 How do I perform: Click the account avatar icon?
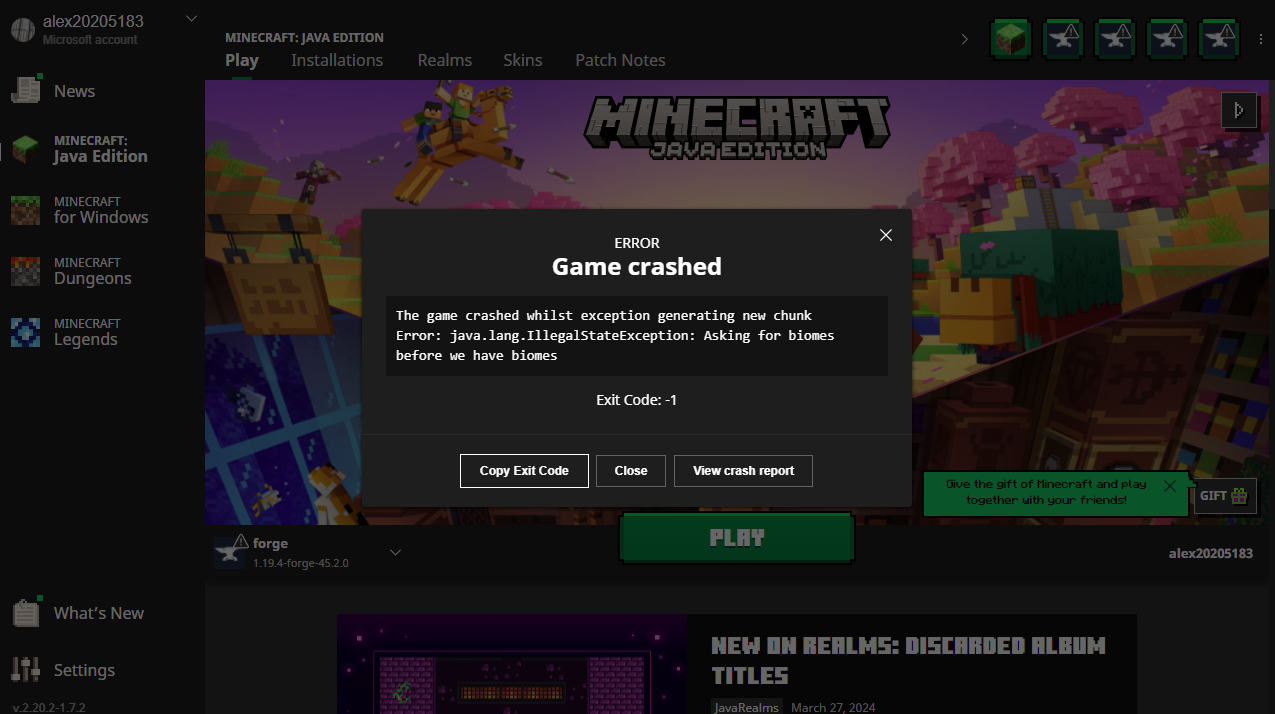tap(22, 30)
